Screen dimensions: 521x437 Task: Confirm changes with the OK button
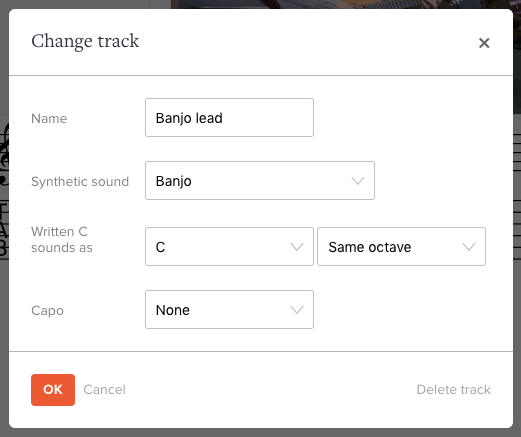53,390
